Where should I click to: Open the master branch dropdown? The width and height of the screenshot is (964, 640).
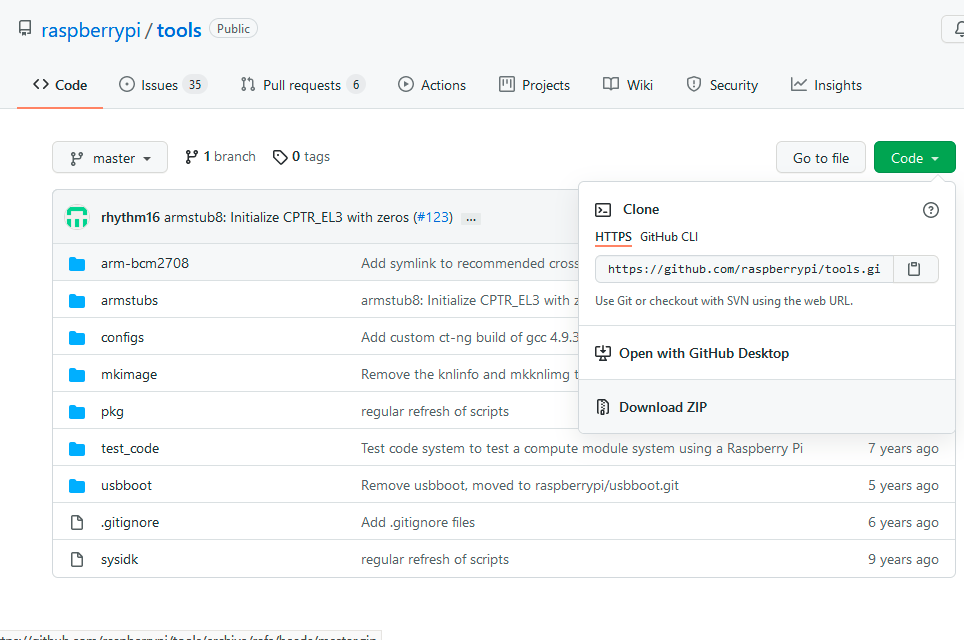[x=110, y=157]
